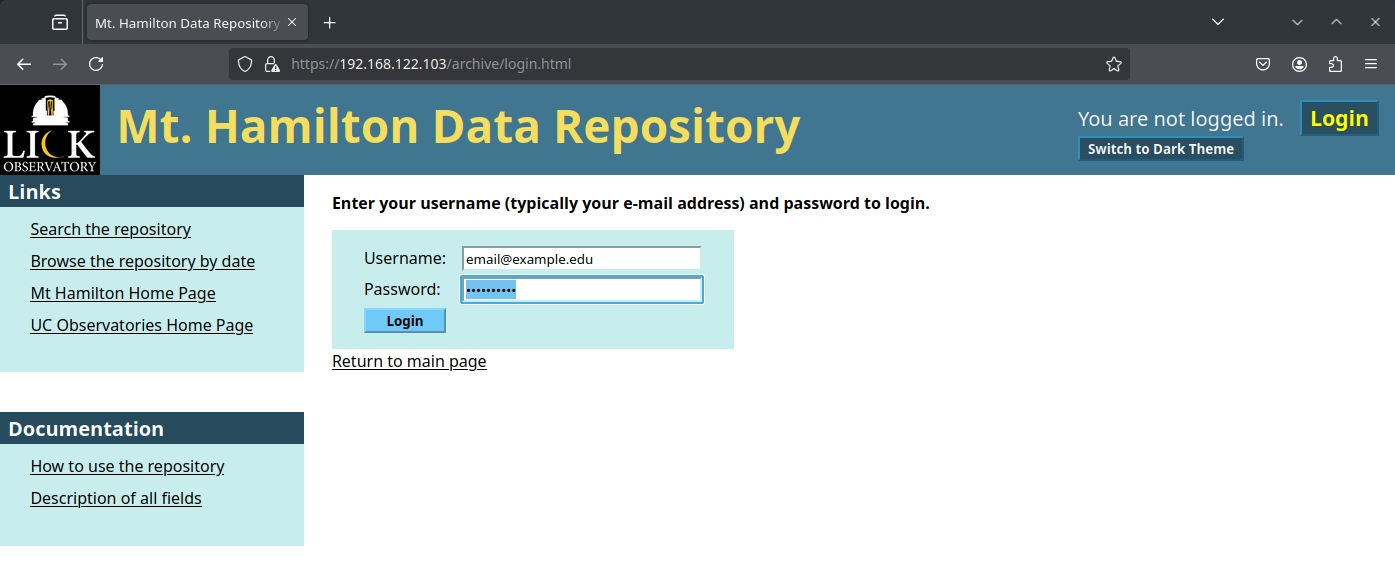Click the 'You are not logged in.' text
Screen dimensions: 1395x564
pos(1181,119)
